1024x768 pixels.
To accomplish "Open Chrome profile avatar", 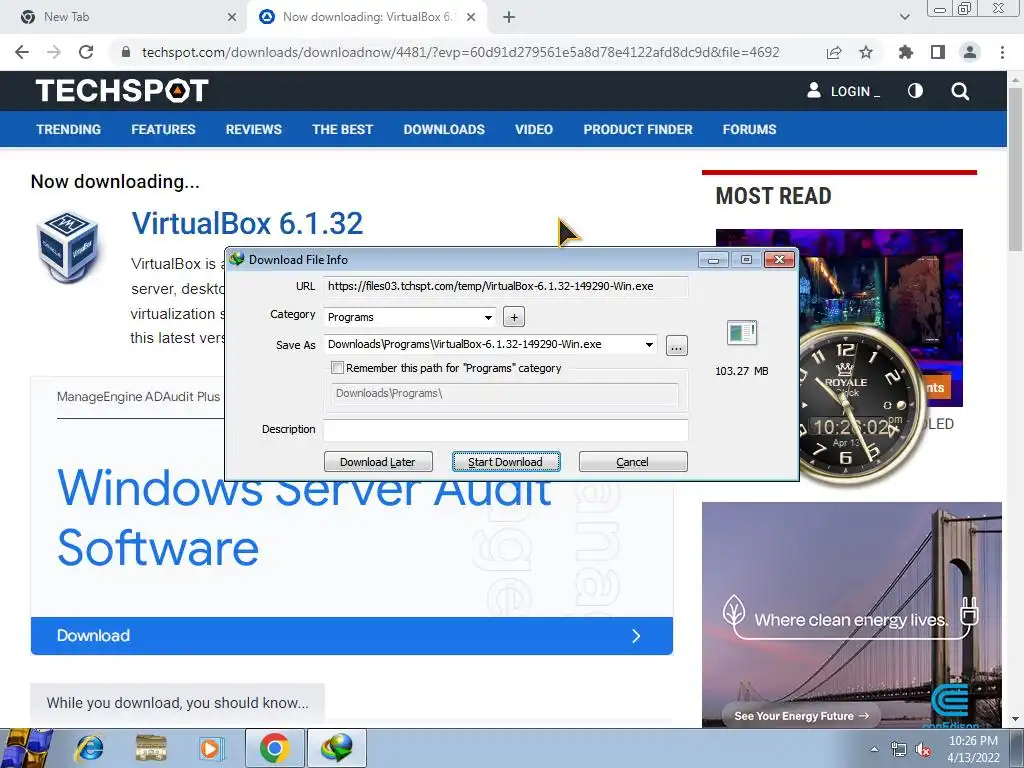I will [x=970, y=52].
